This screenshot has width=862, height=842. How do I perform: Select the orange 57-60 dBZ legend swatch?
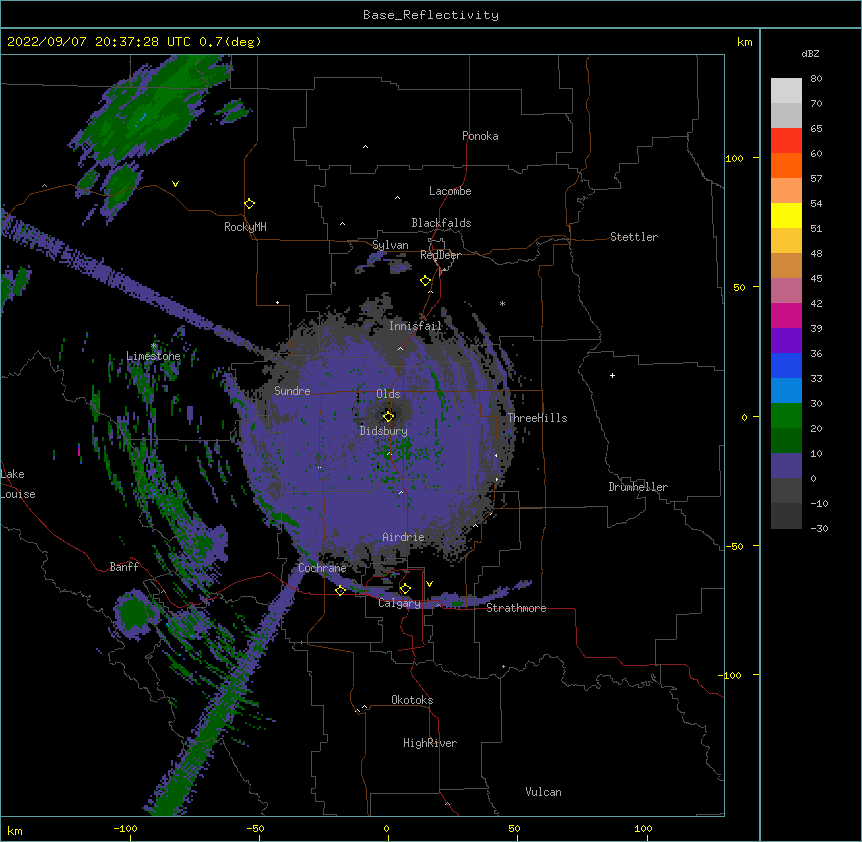point(786,165)
